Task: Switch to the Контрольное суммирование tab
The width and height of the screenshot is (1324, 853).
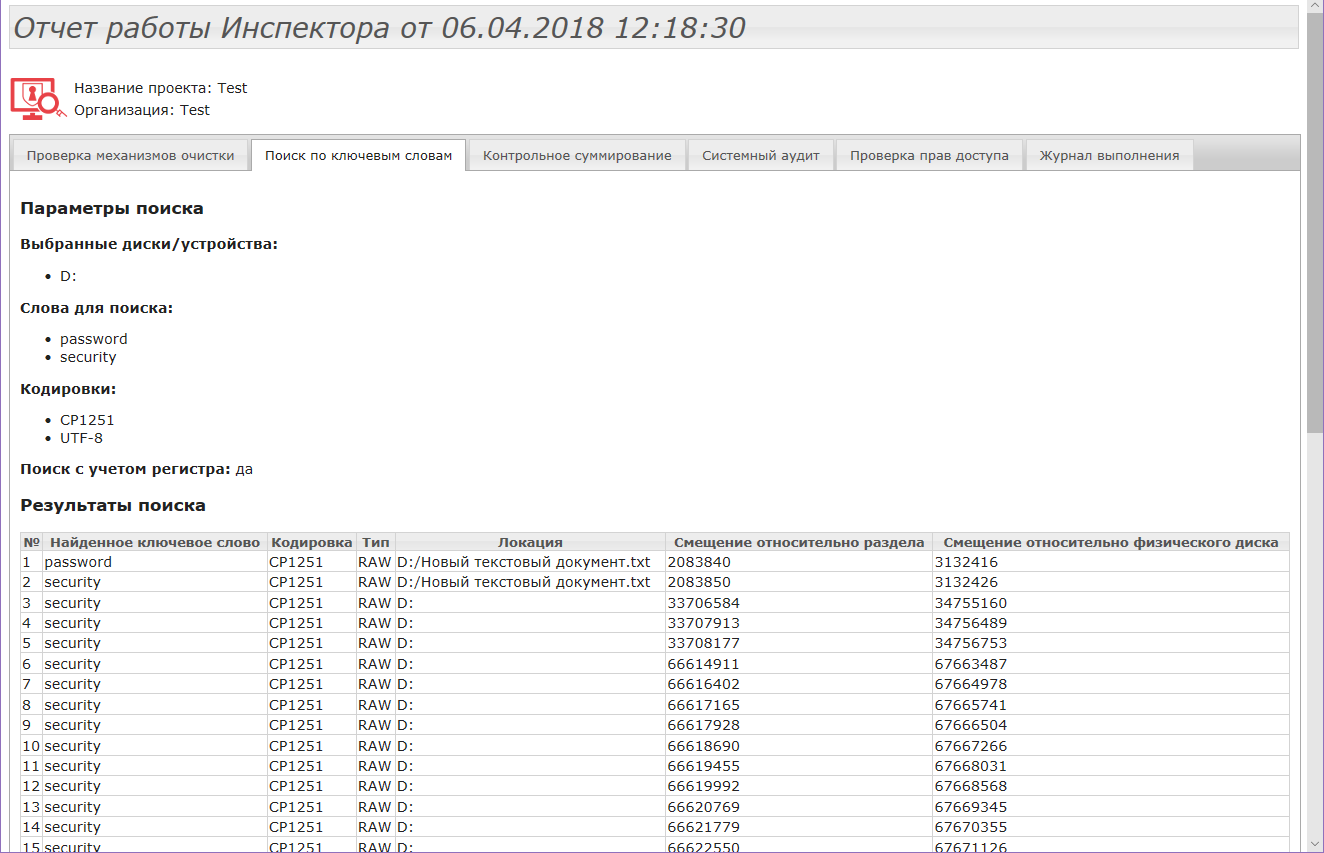Action: 577,155
